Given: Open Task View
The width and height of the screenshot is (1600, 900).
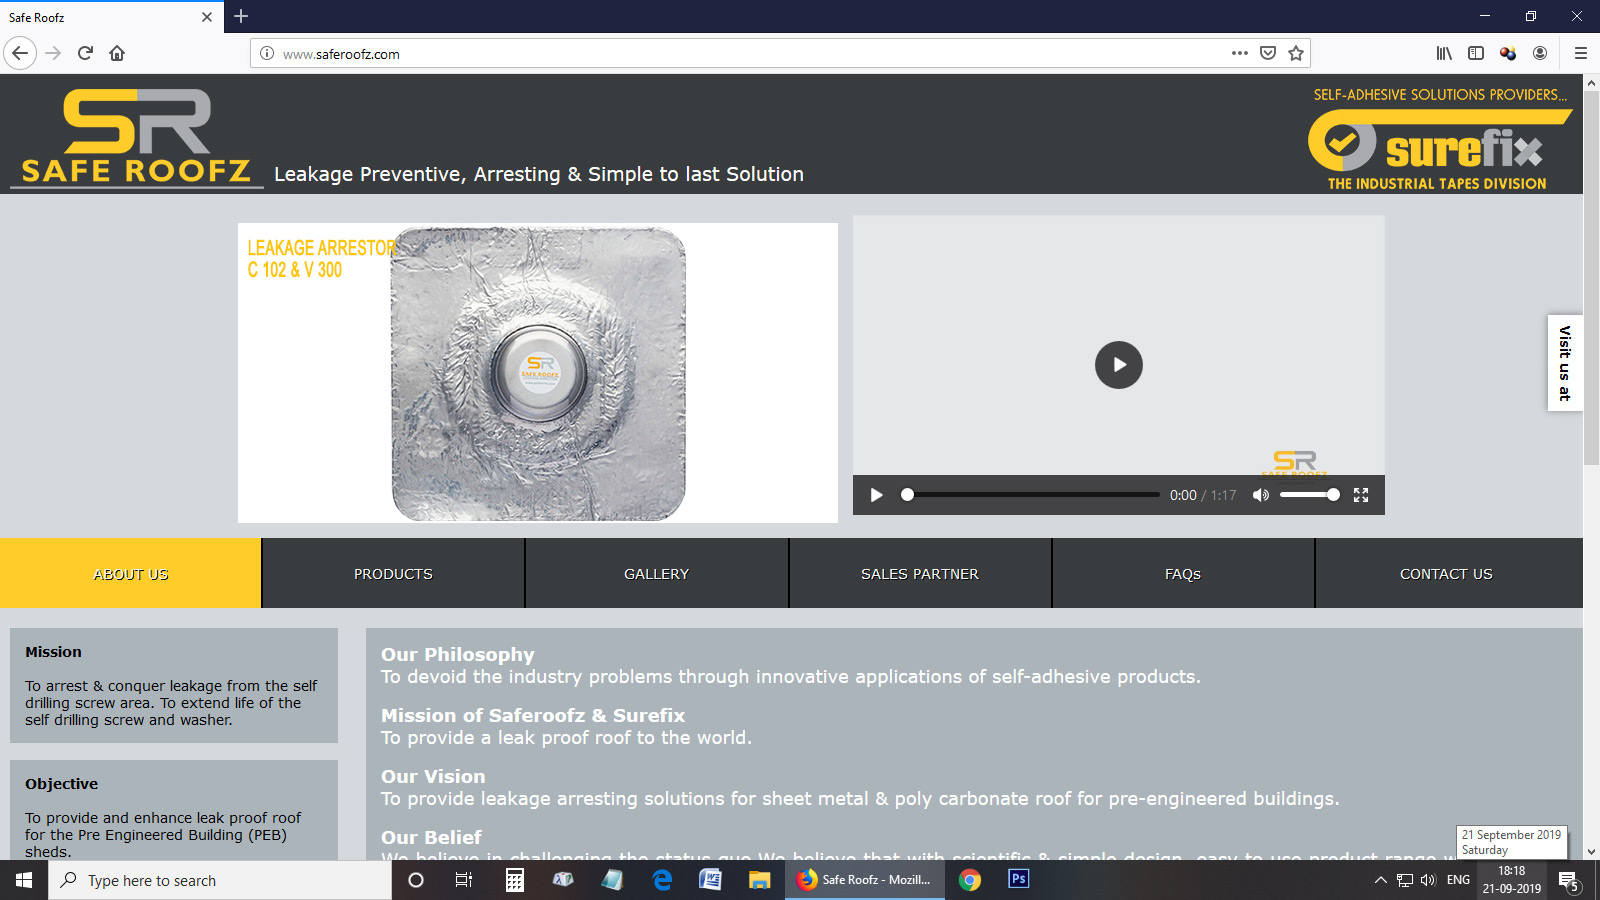Looking at the screenshot, I should [x=464, y=880].
